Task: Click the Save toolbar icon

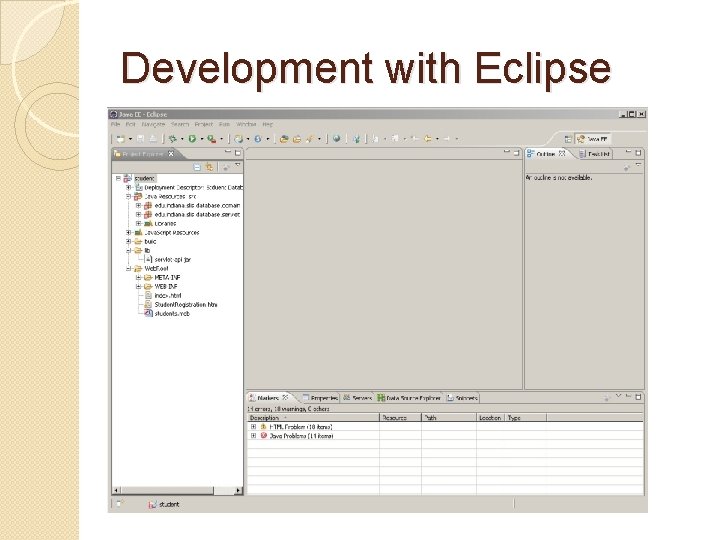Action: 141,139
